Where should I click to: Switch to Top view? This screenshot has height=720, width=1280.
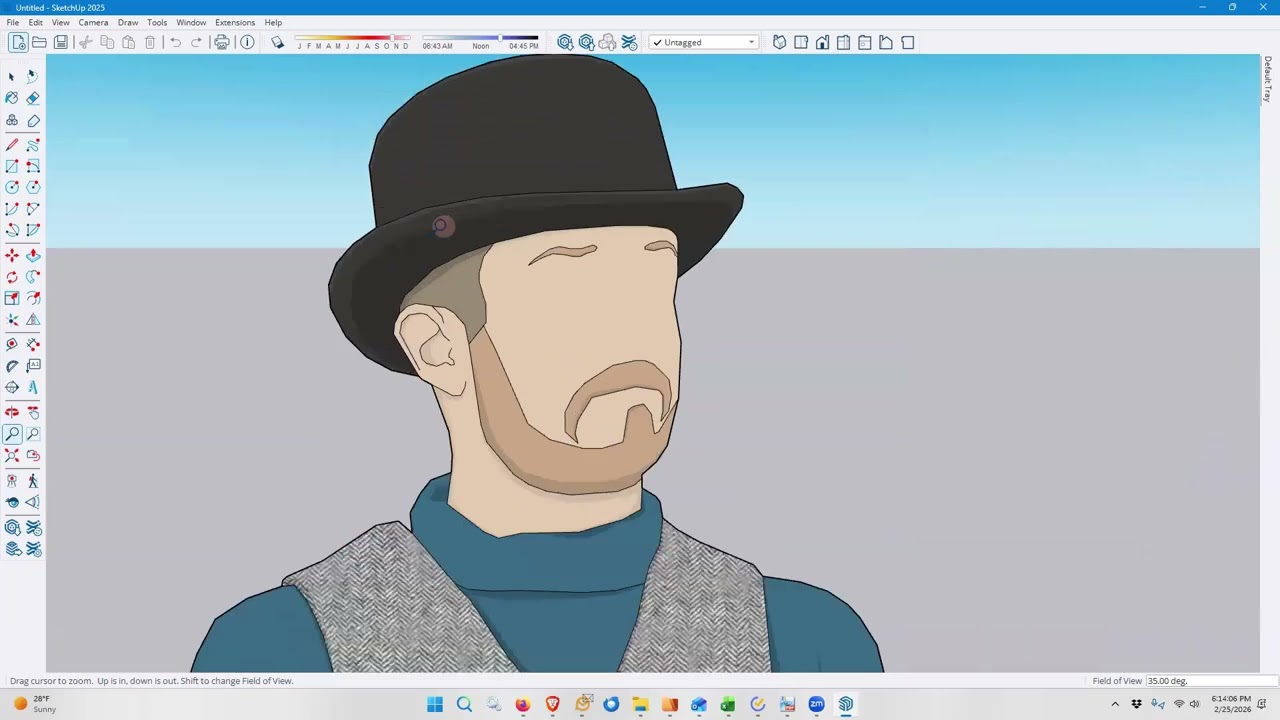coord(801,42)
